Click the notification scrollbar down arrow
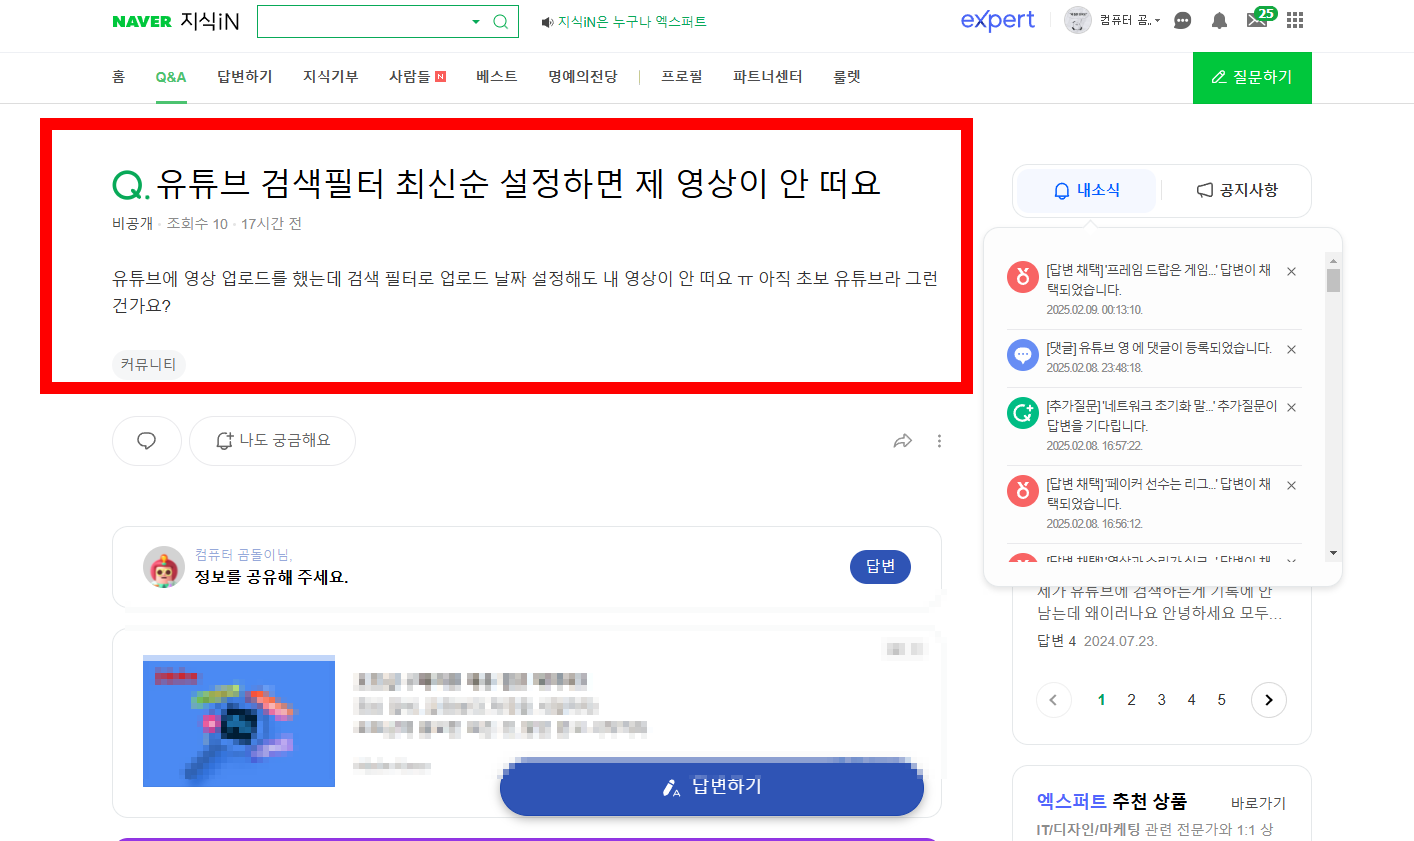Image resolution: width=1414 pixels, height=841 pixels. (1333, 553)
